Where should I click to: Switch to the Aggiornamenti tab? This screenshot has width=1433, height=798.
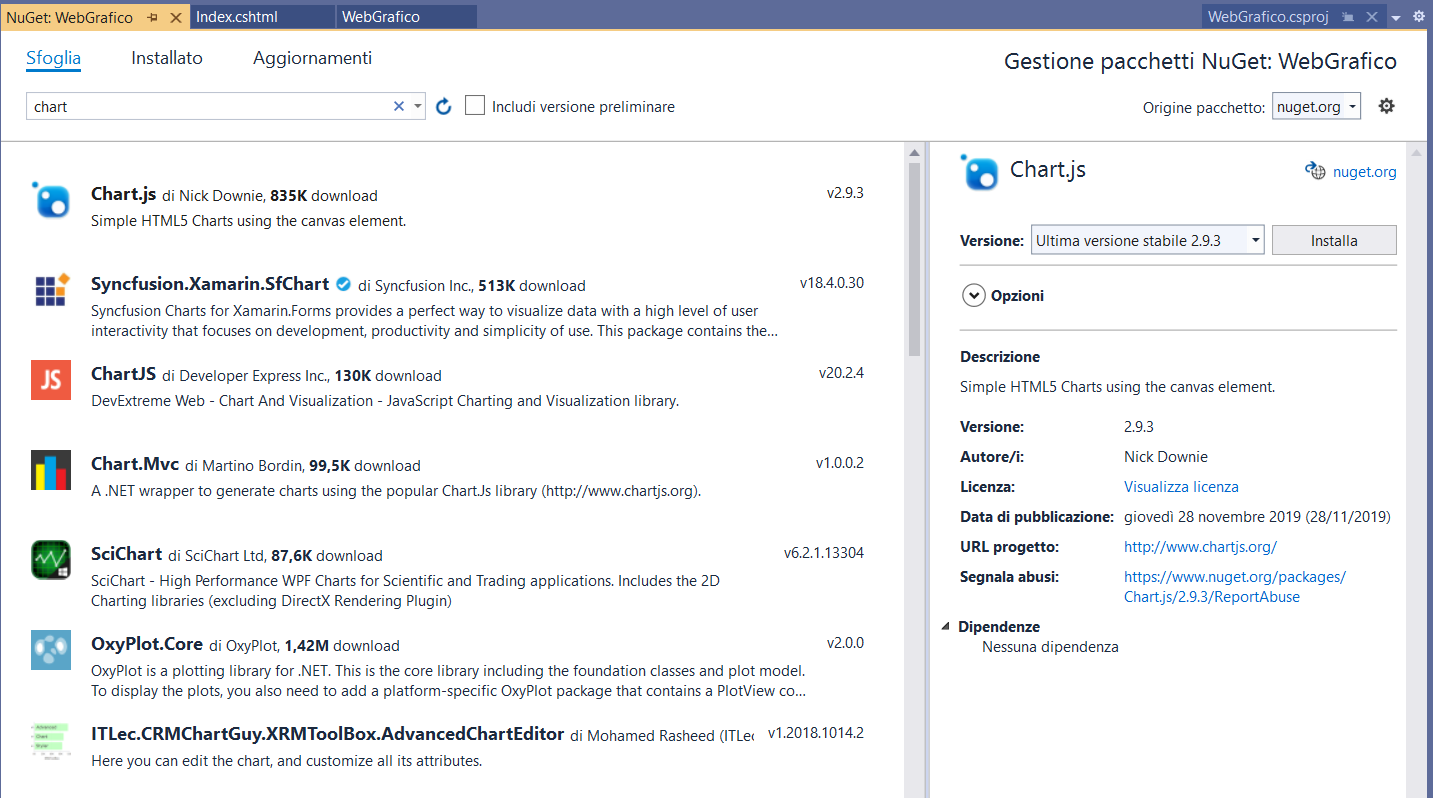click(x=313, y=58)
